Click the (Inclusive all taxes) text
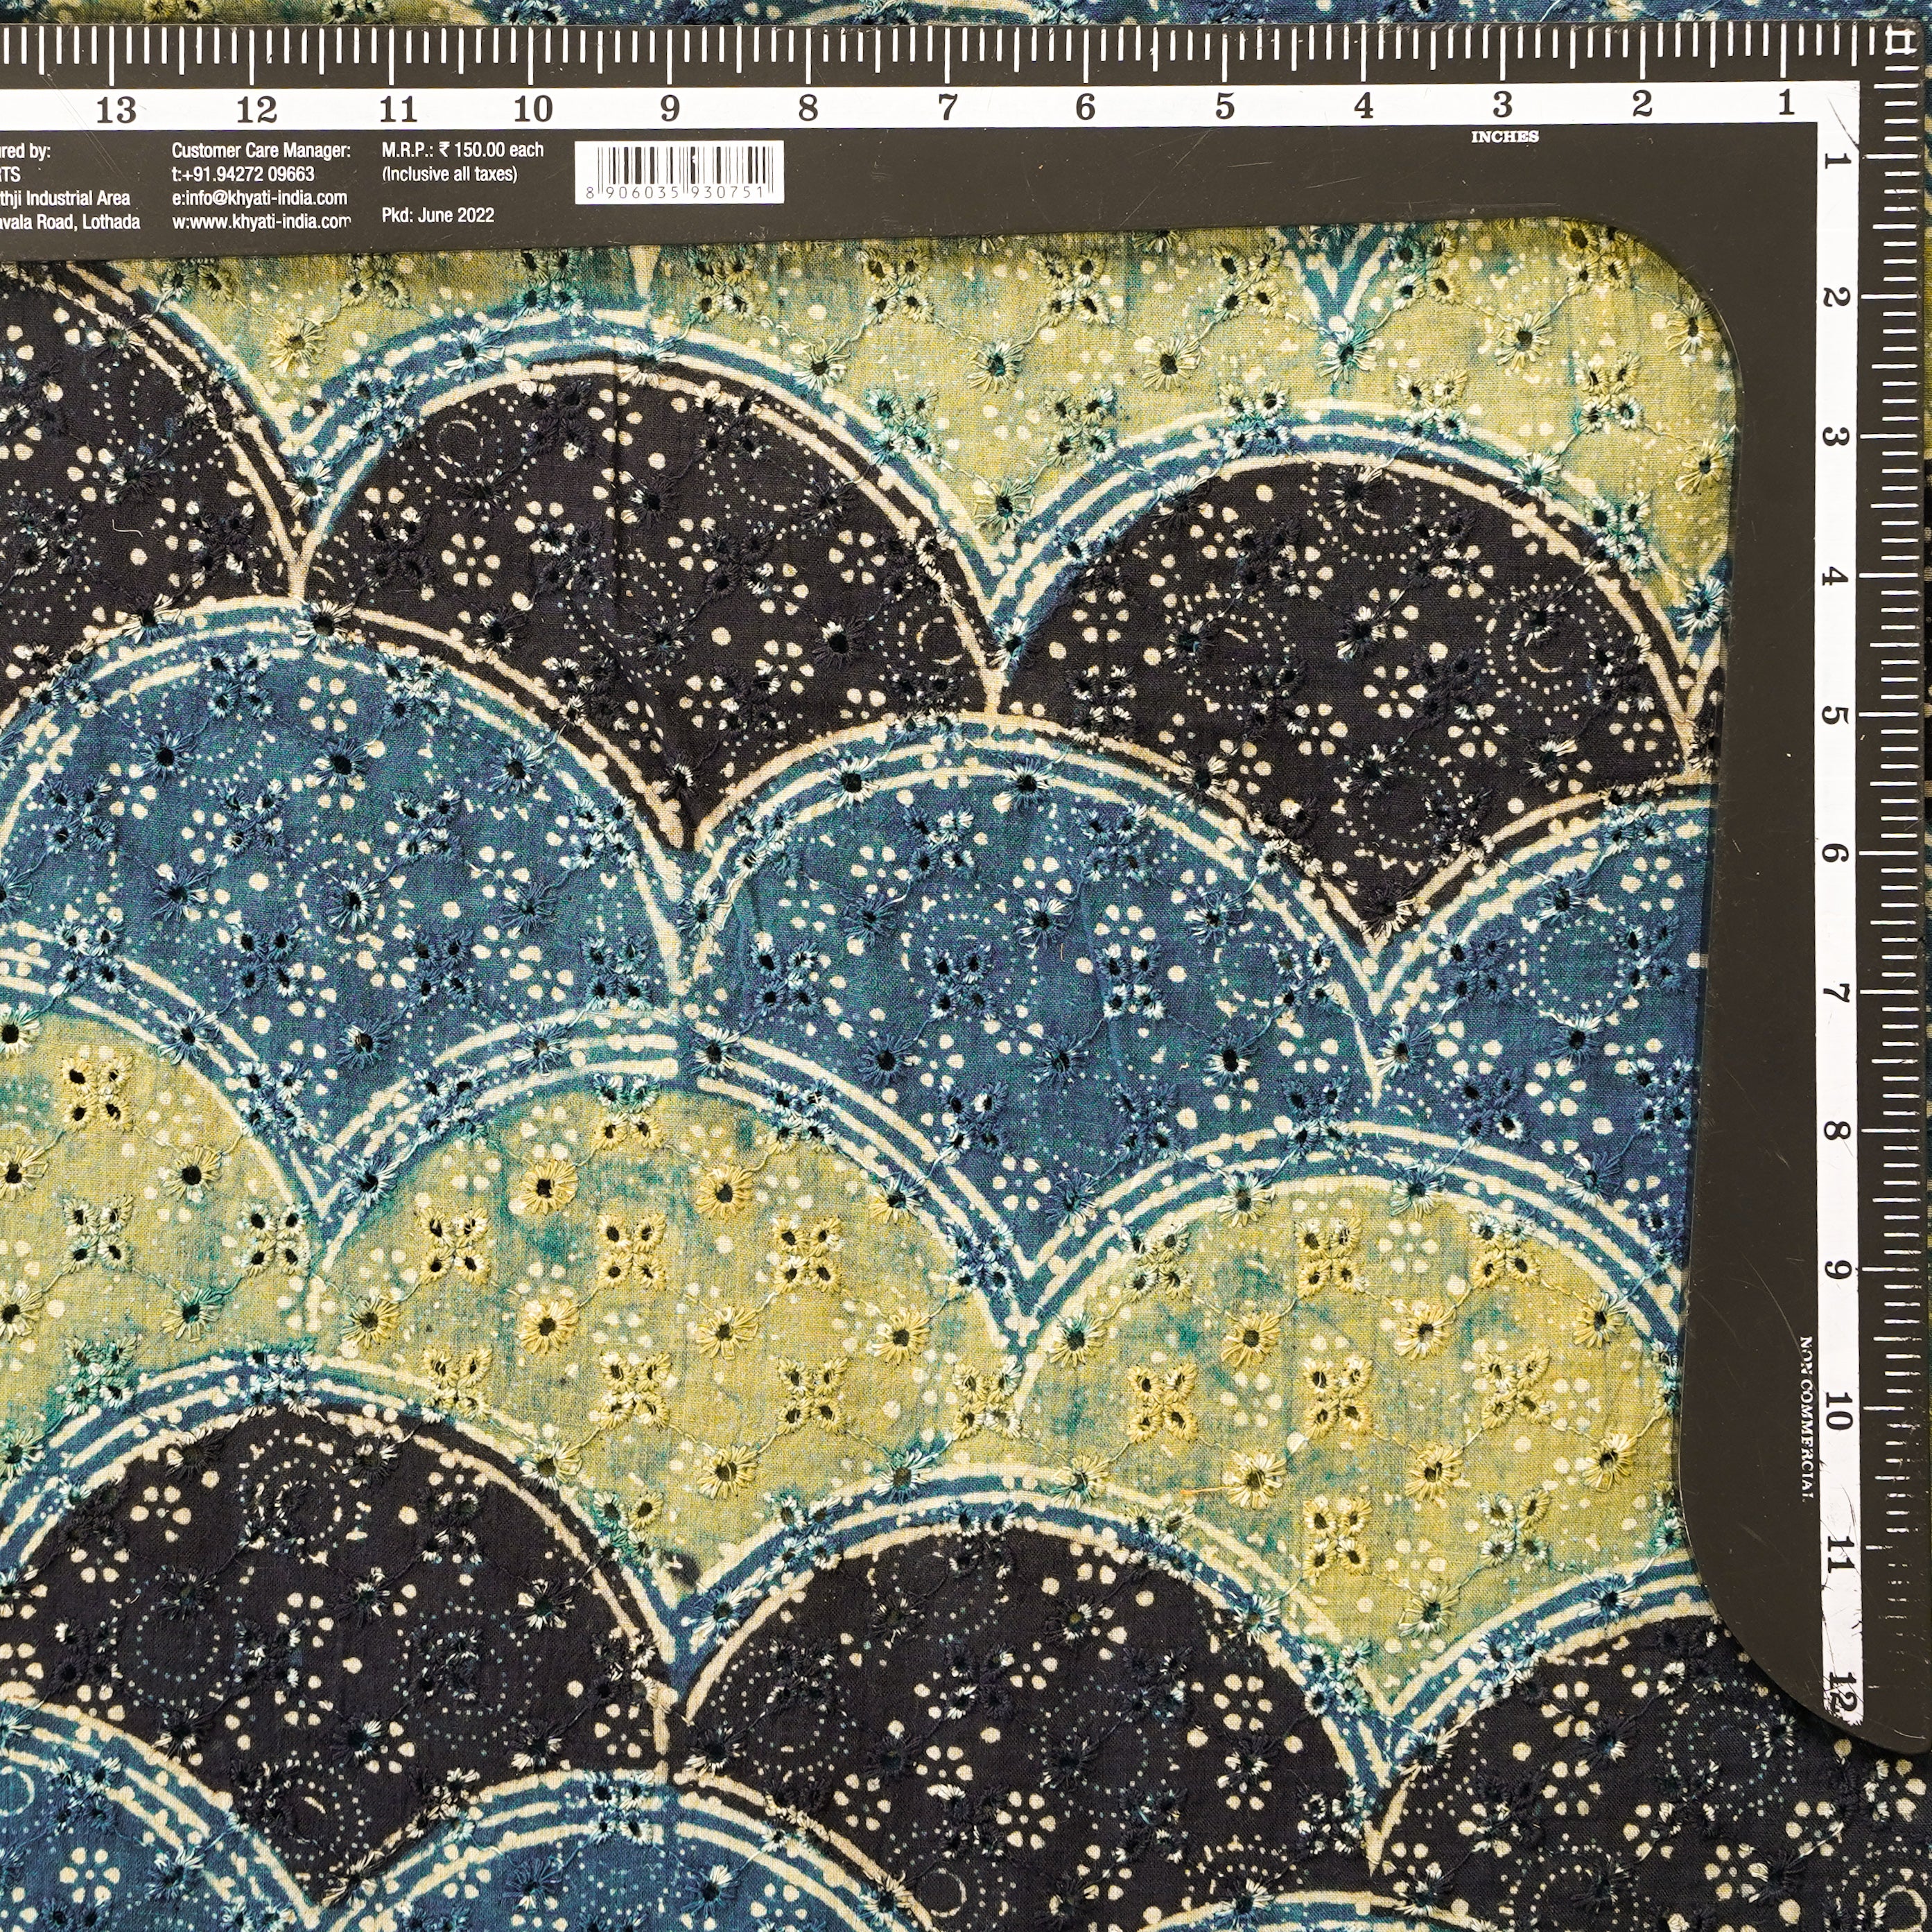Image resolution: width=1932 pixels, height=1932 pixels. click(449, 174)
